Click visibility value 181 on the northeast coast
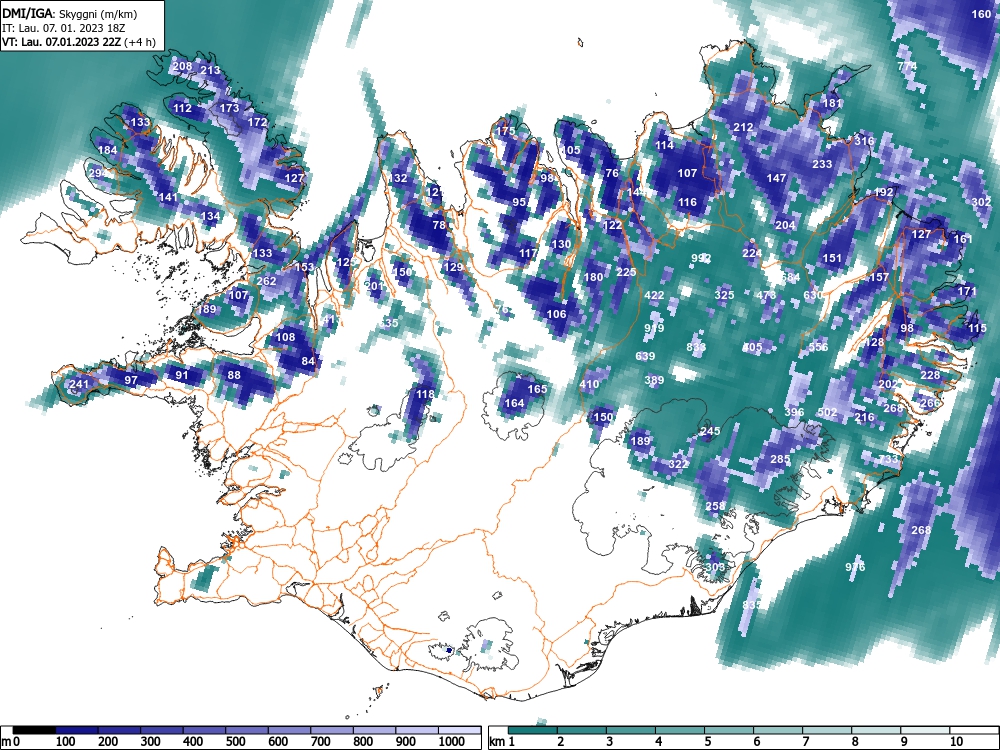The image size is (1000, 750). 833,103
